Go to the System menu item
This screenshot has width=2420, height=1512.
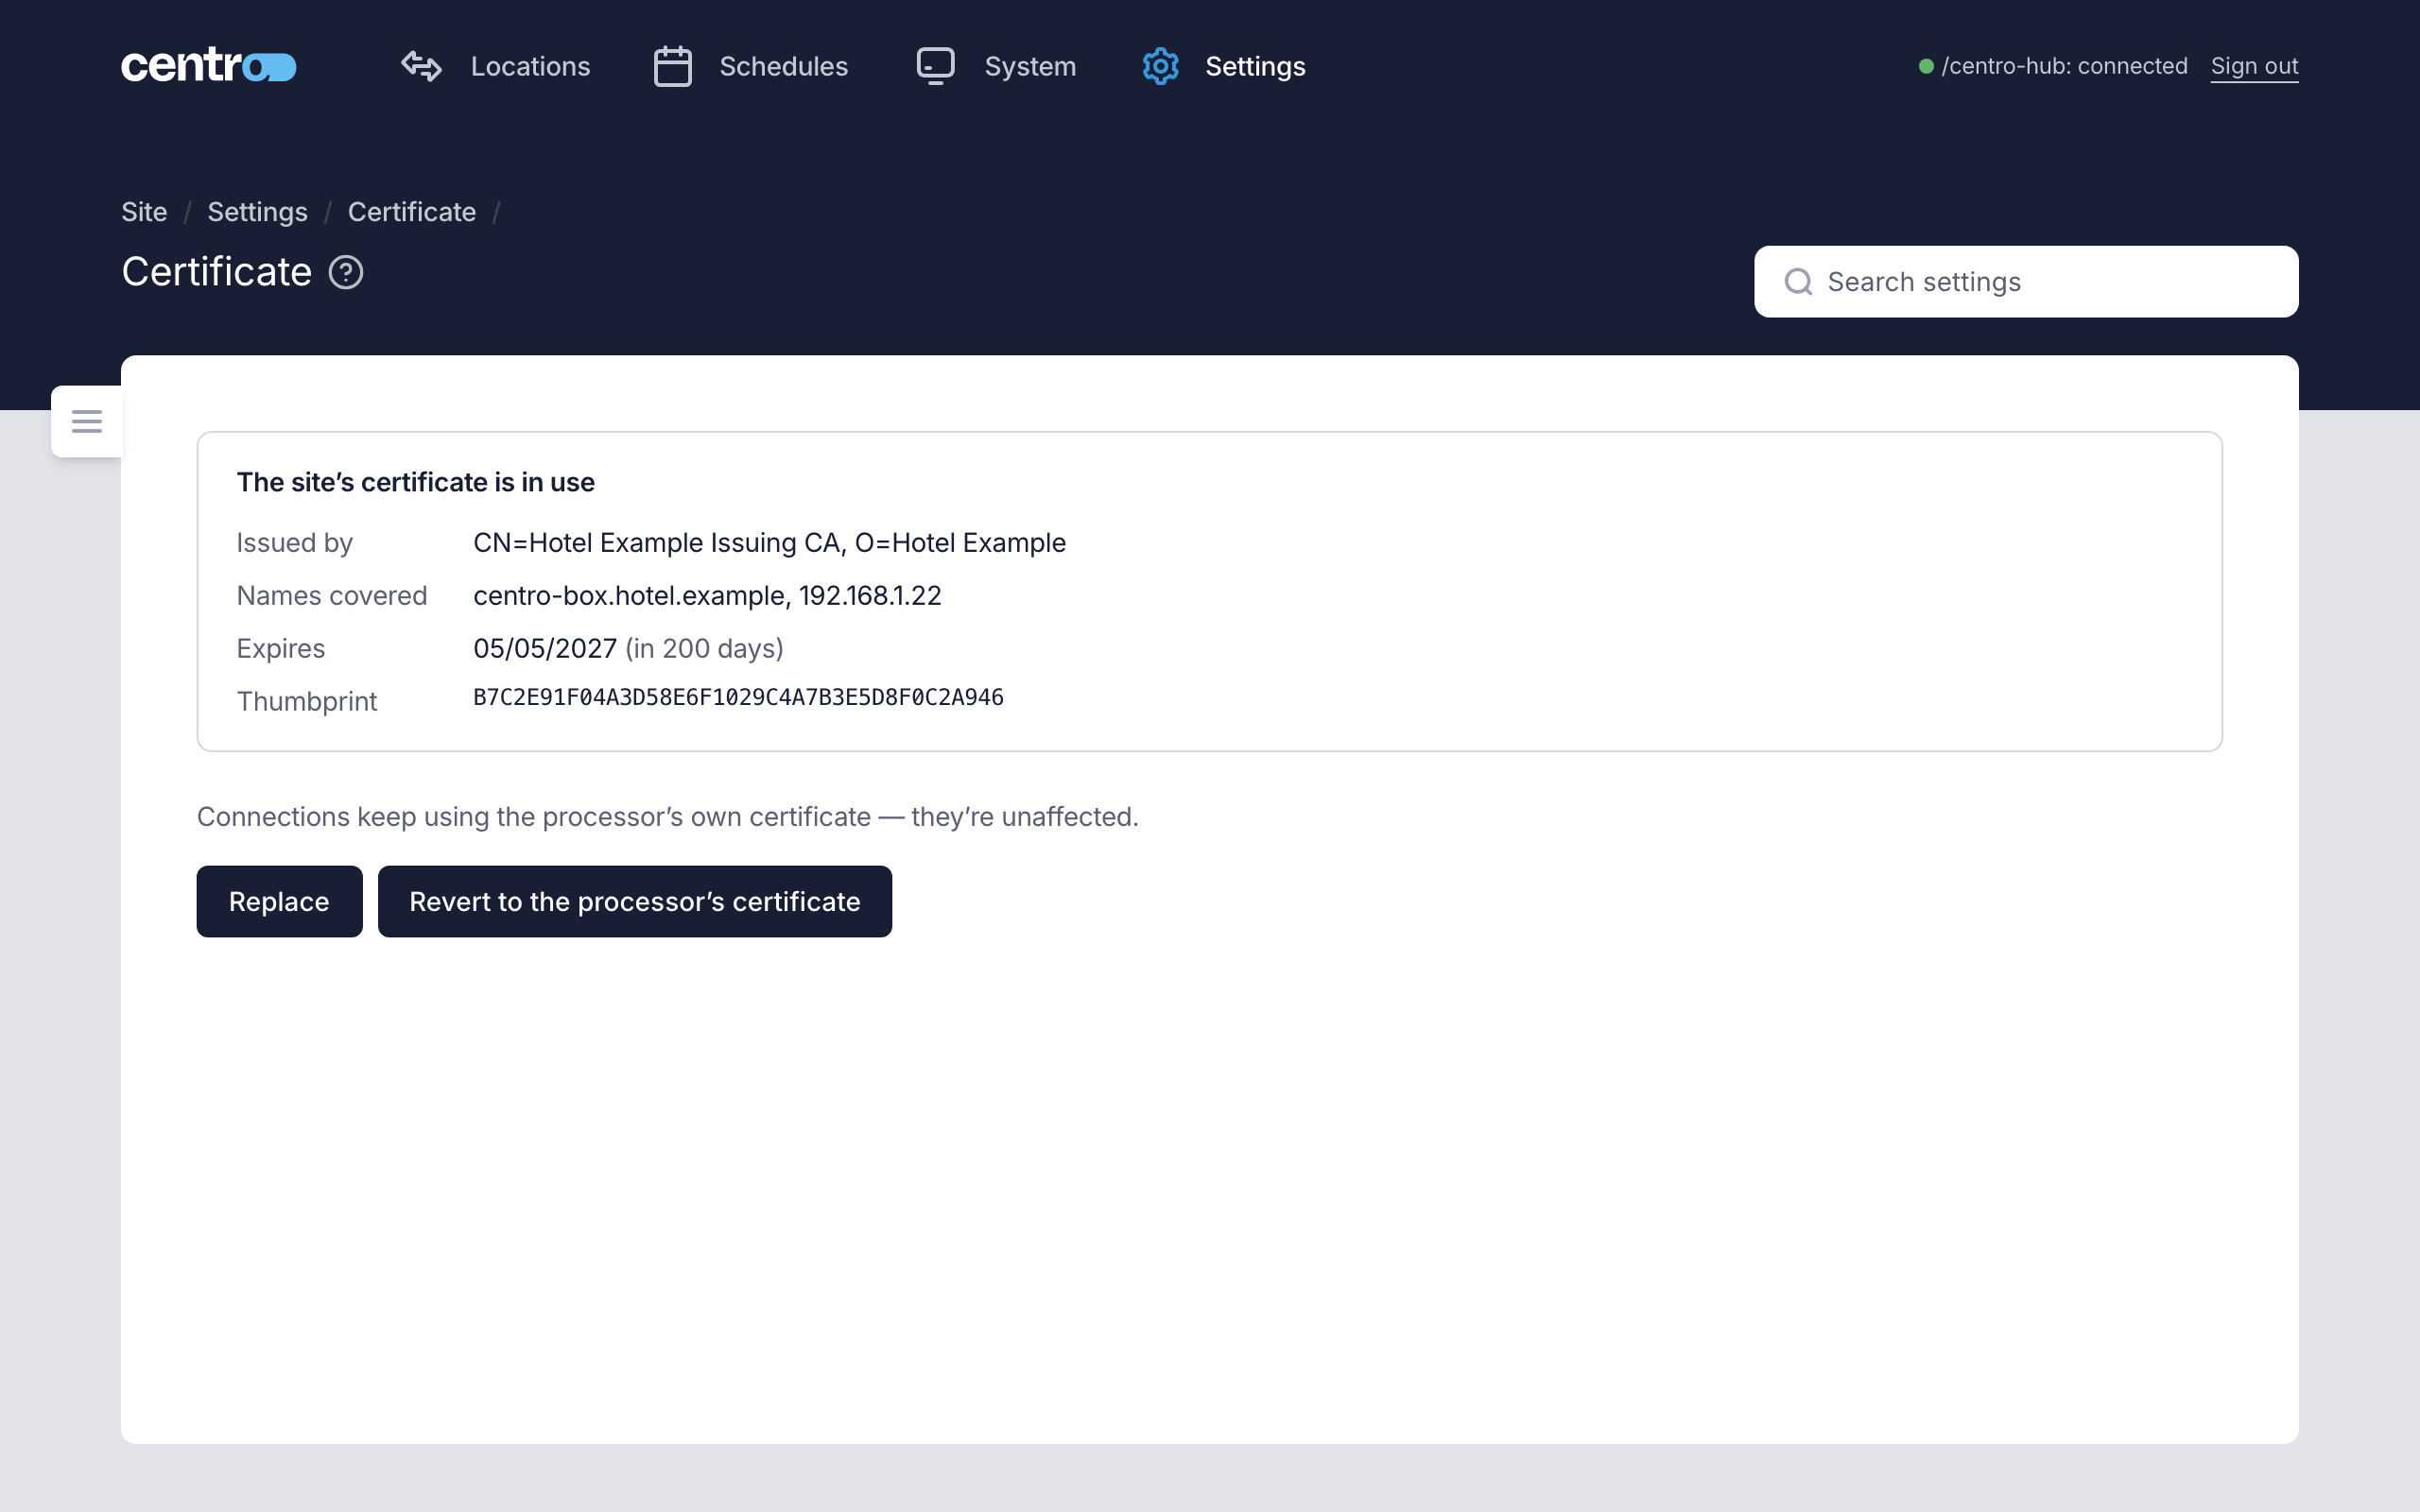(x=1030, y=66)
